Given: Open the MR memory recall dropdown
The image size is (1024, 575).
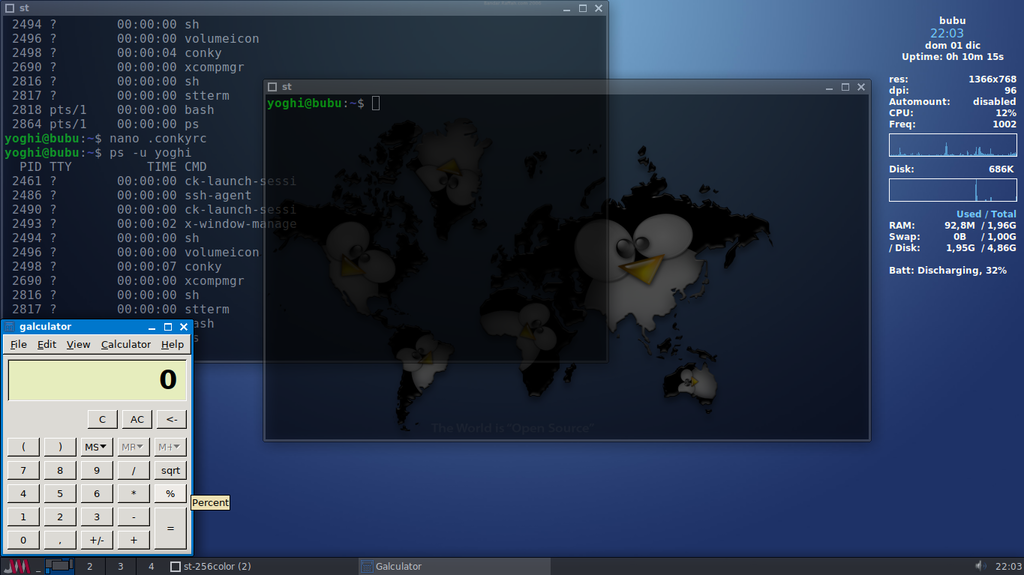Looking at the screenshot, I should 133,447.
